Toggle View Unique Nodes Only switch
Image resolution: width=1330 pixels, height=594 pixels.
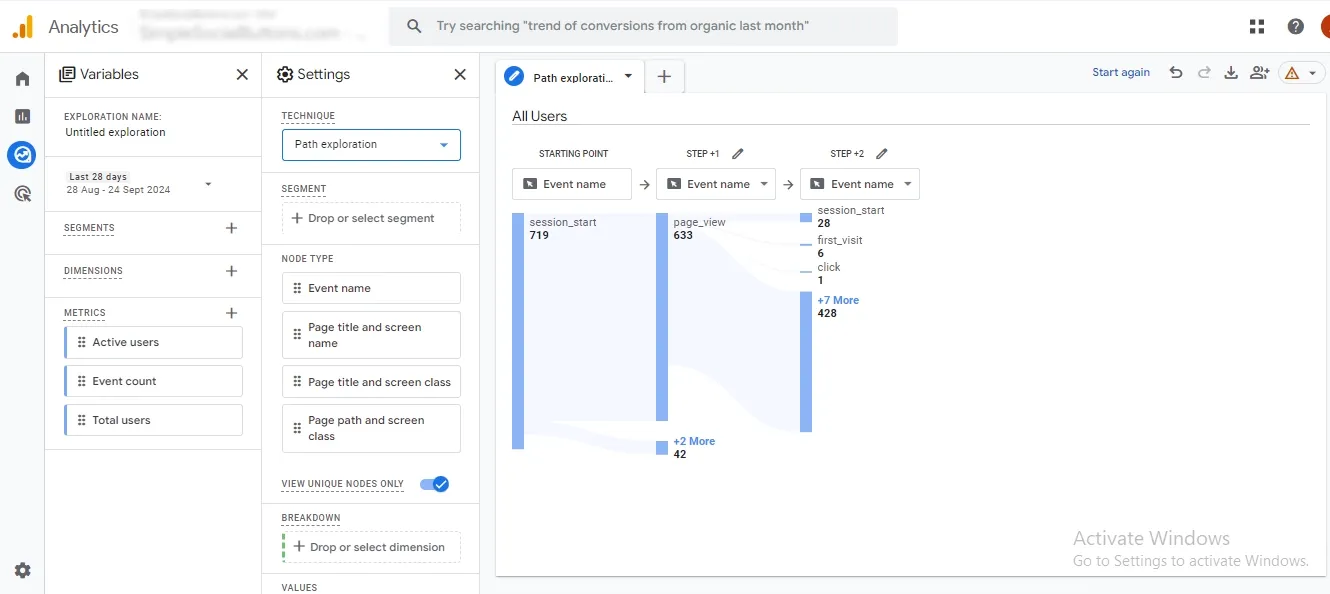tap(435, 484)
